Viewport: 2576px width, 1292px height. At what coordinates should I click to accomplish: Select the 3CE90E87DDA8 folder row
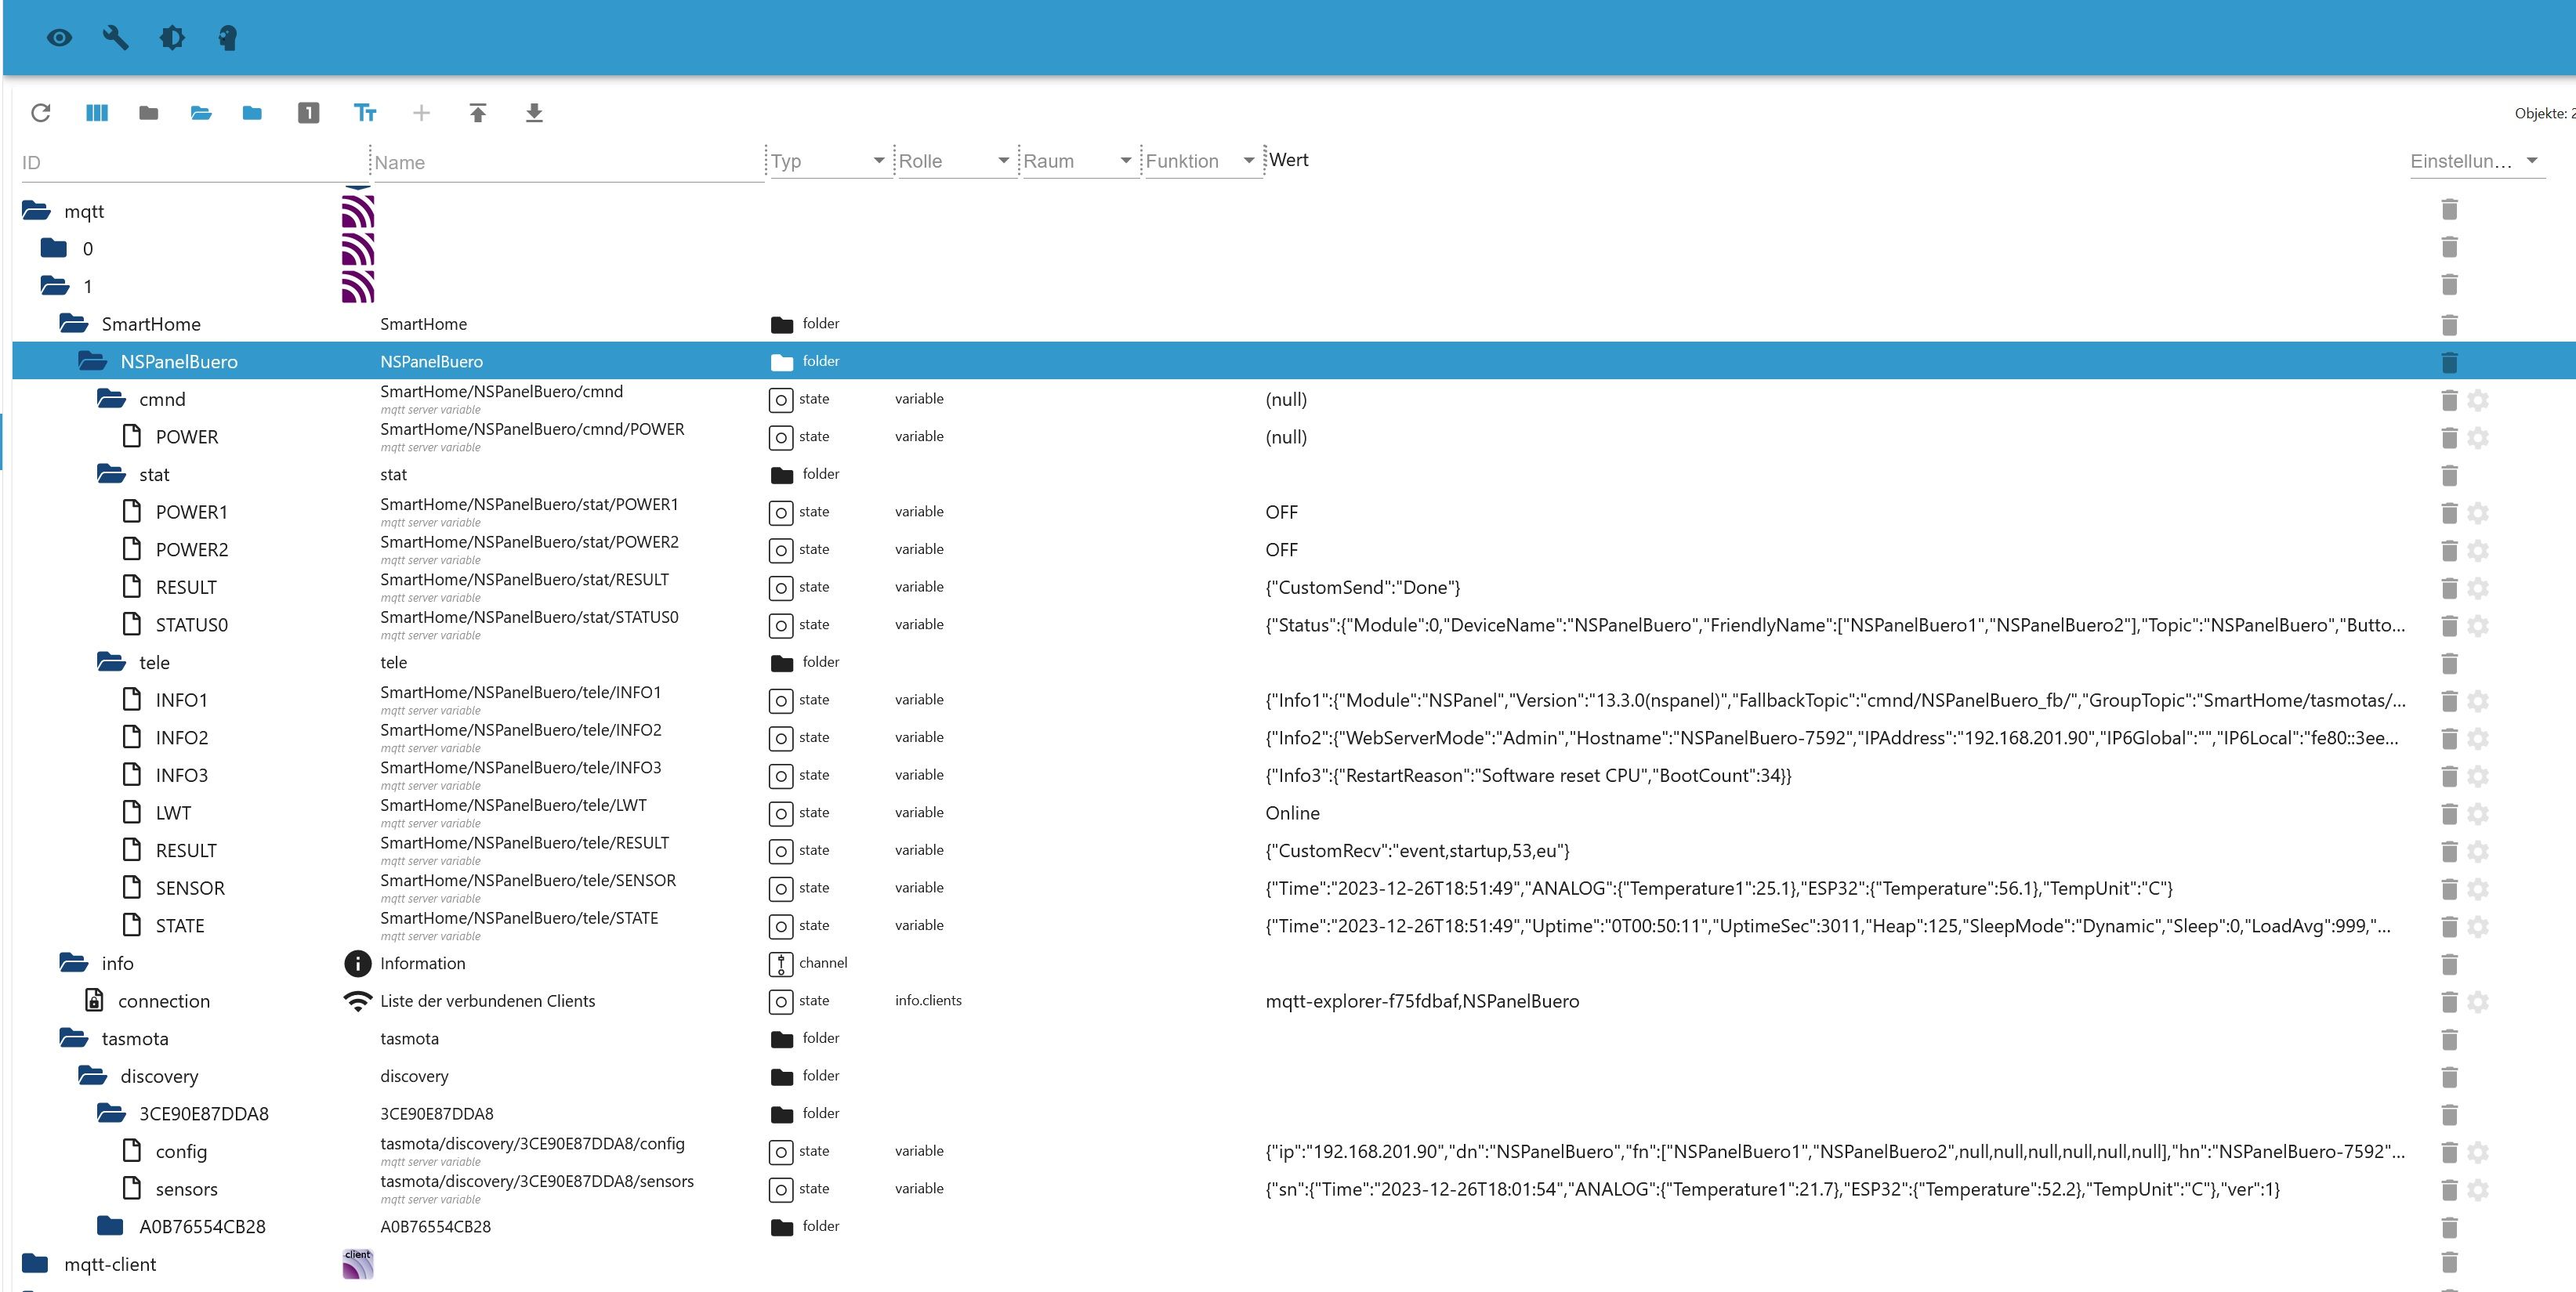point(1294,1113)
